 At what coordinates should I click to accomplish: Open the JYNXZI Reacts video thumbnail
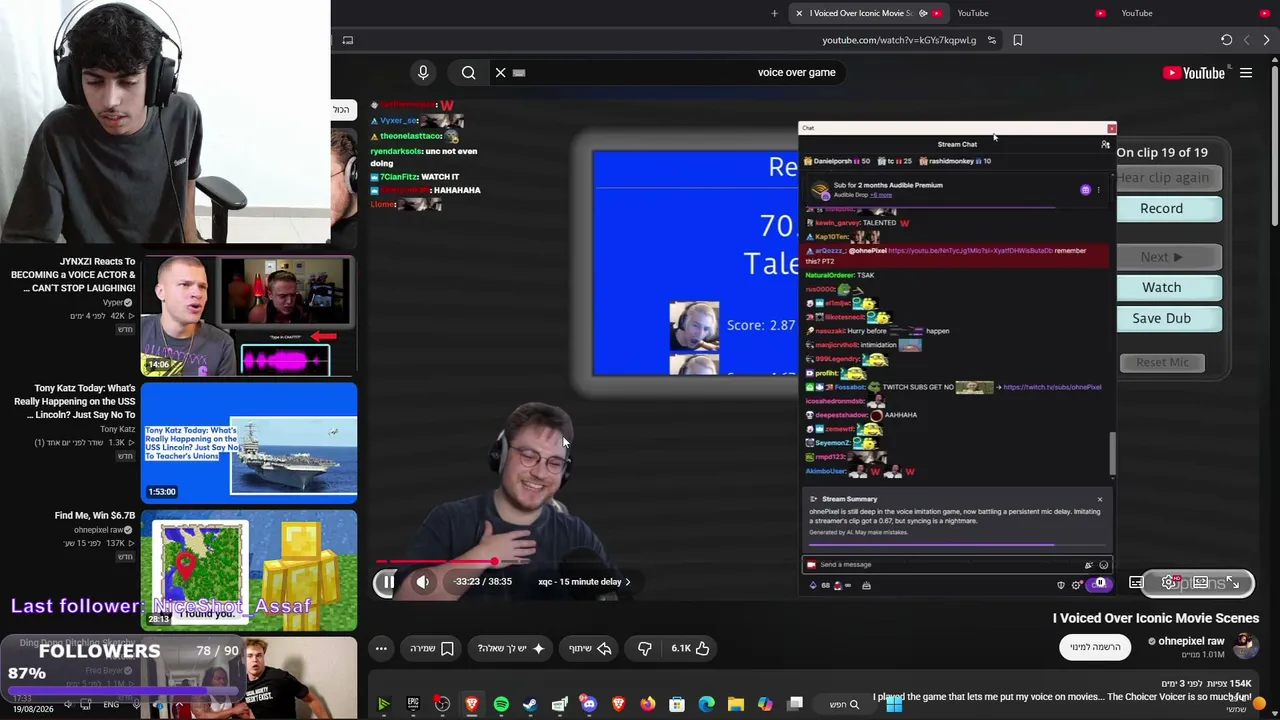(249, 316)
